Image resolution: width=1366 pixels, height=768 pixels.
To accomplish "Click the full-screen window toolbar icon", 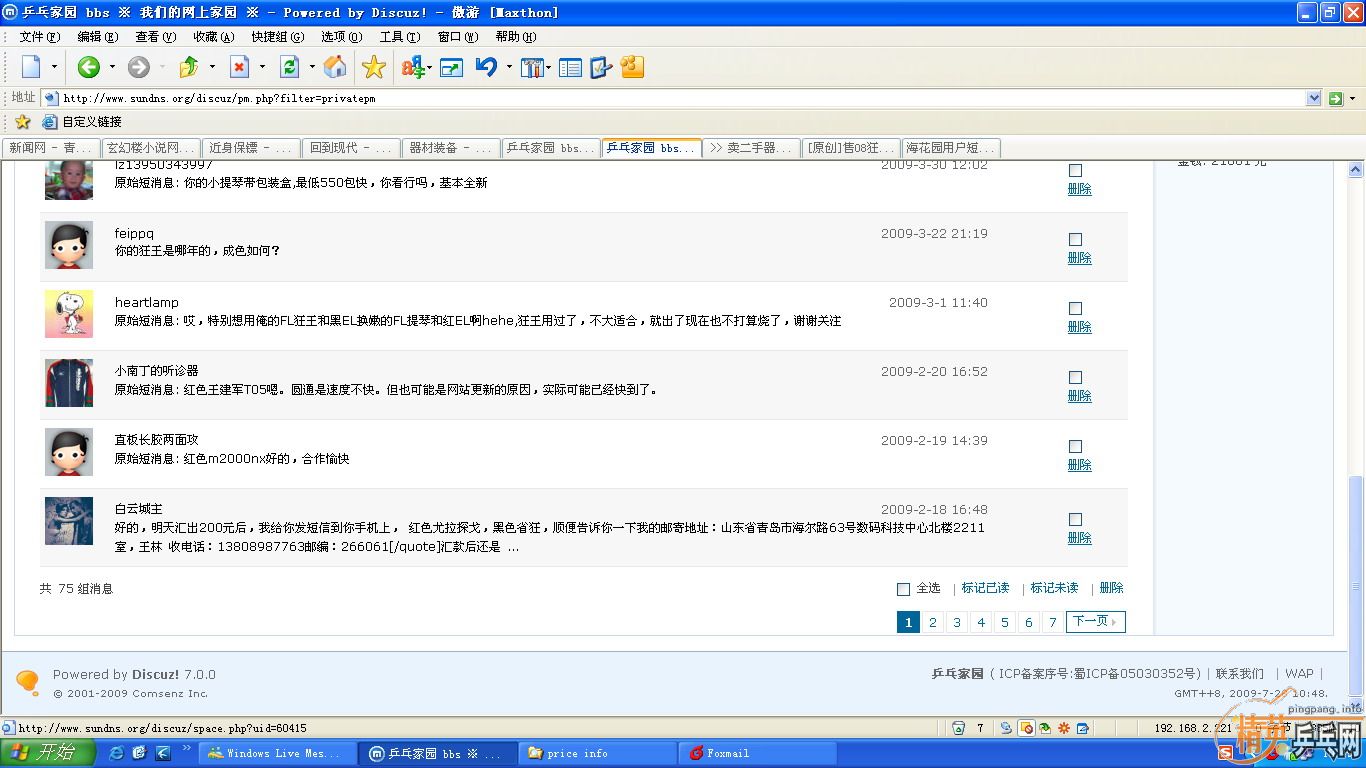I will (x=452, y=68).
